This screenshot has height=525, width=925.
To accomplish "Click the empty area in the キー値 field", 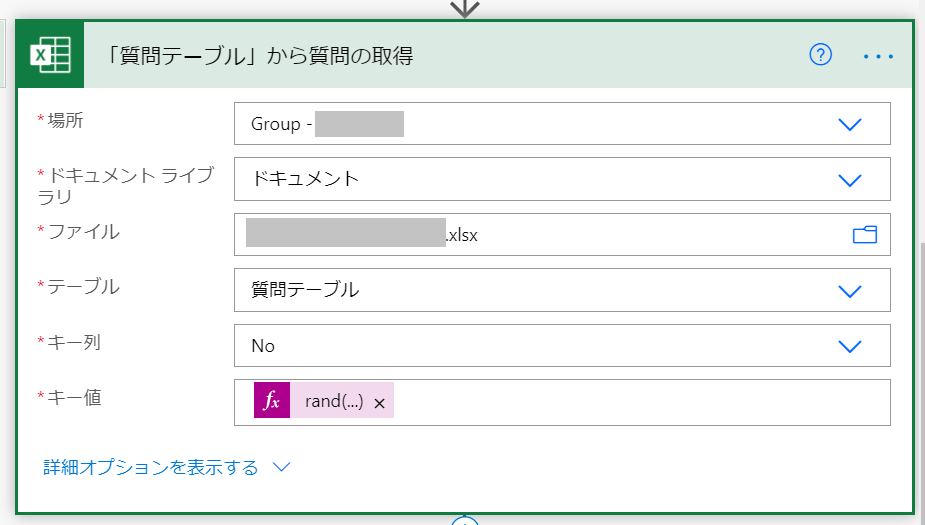I will click(641, 402).
